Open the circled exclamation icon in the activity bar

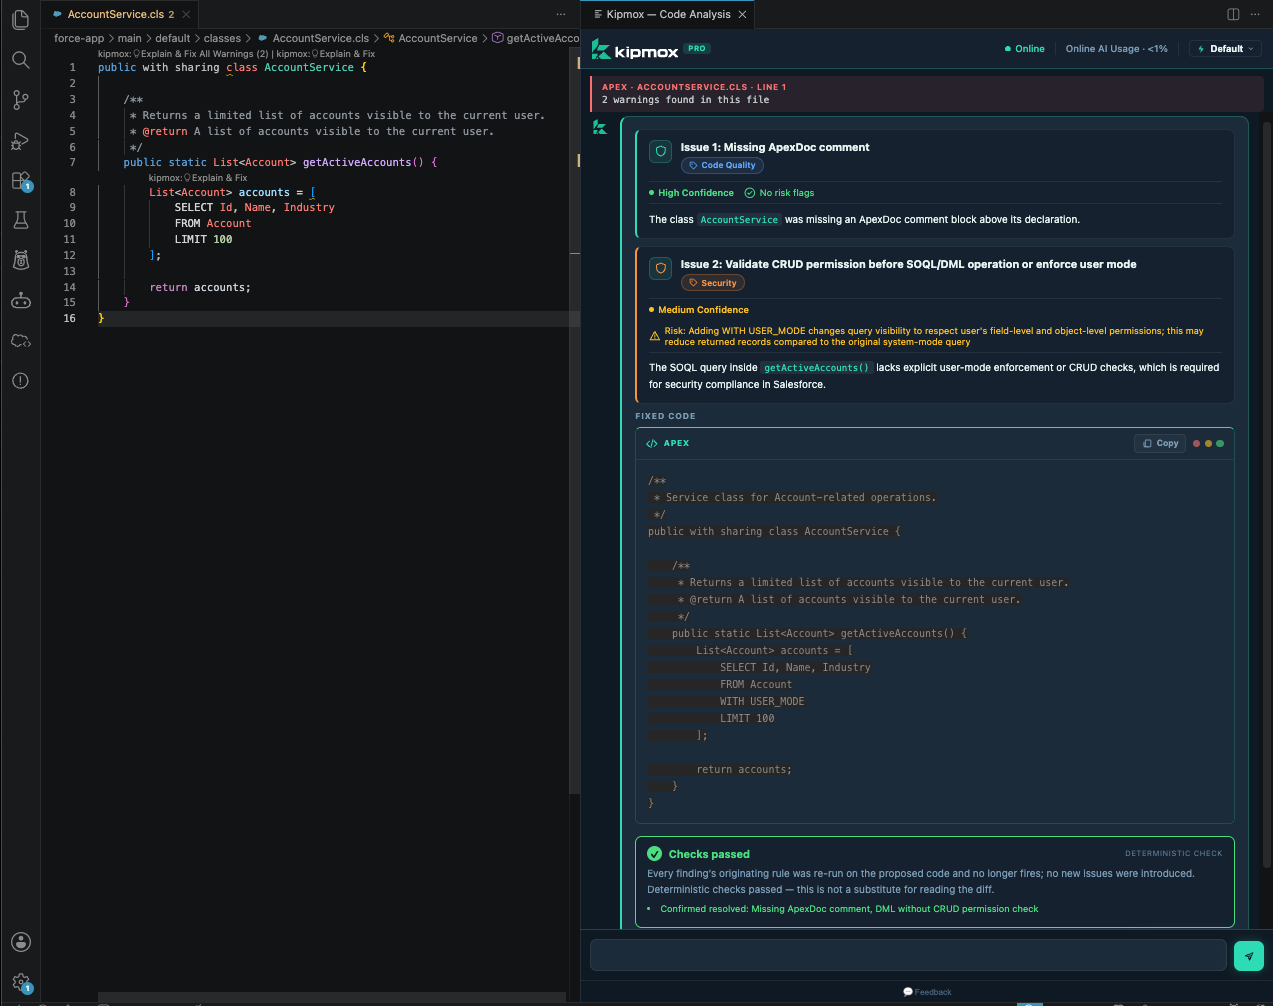[x=20, y=381]
